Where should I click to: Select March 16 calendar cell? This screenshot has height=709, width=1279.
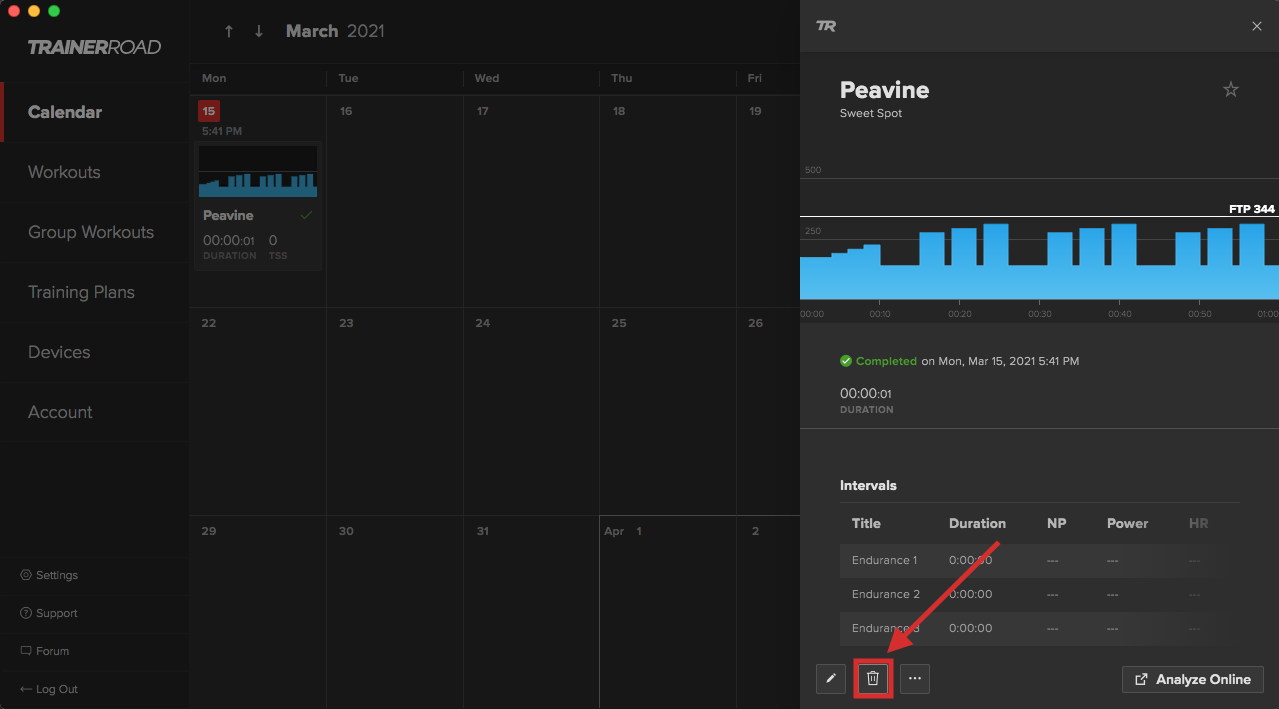coord(395,201)
